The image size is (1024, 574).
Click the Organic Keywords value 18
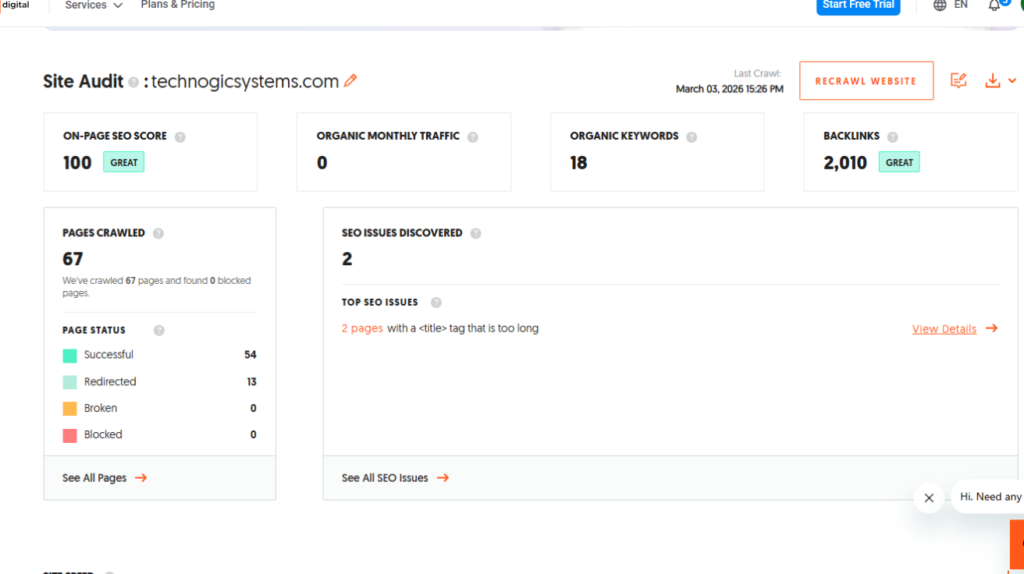click(x=579, y=163)
